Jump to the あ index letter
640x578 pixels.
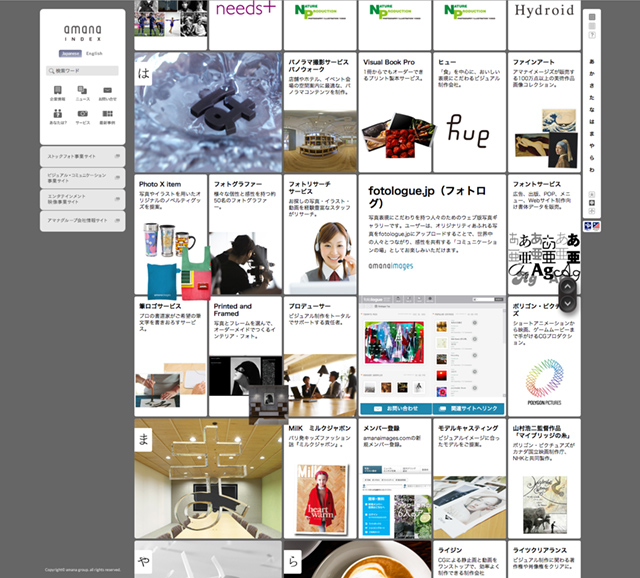592,62
